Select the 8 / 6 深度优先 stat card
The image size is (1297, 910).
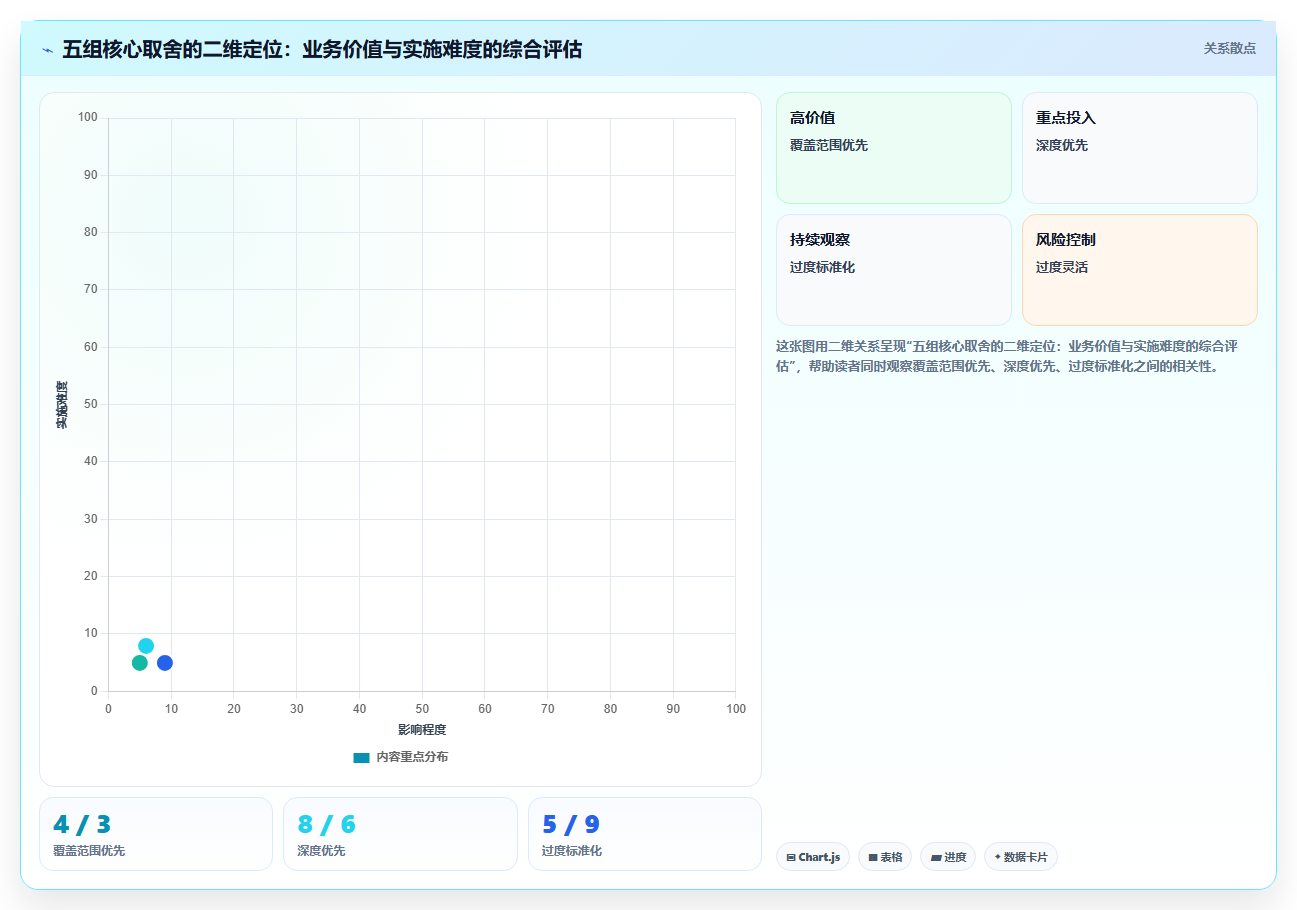[x=400, y=834]
